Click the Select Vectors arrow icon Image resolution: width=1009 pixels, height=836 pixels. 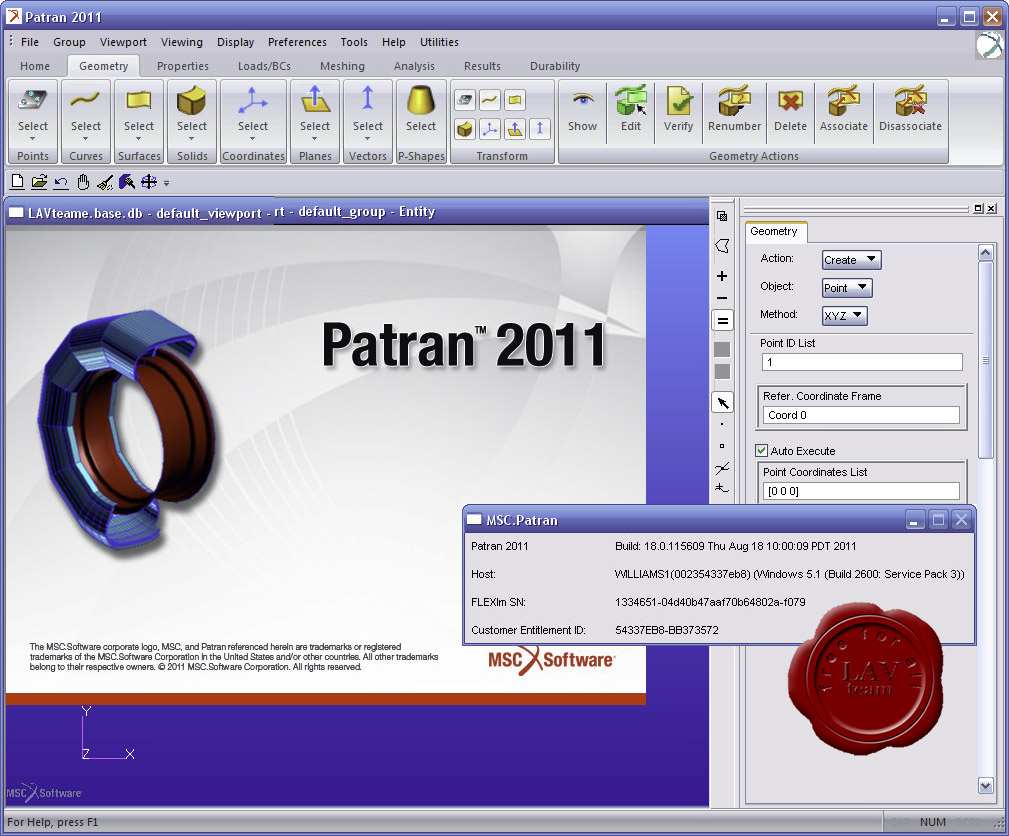367,100
